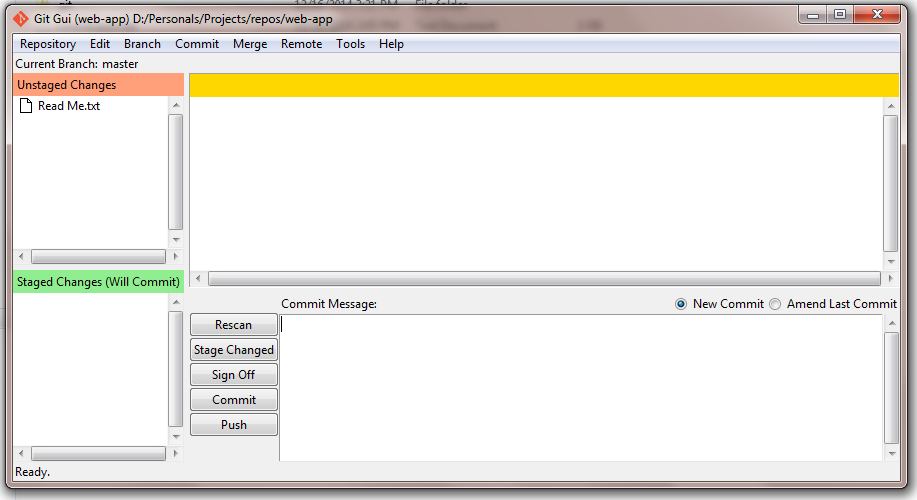The height and width of the screenshot is (500, 917).
Task: Click the Ready. status bar text
Action: pos(32,472)
